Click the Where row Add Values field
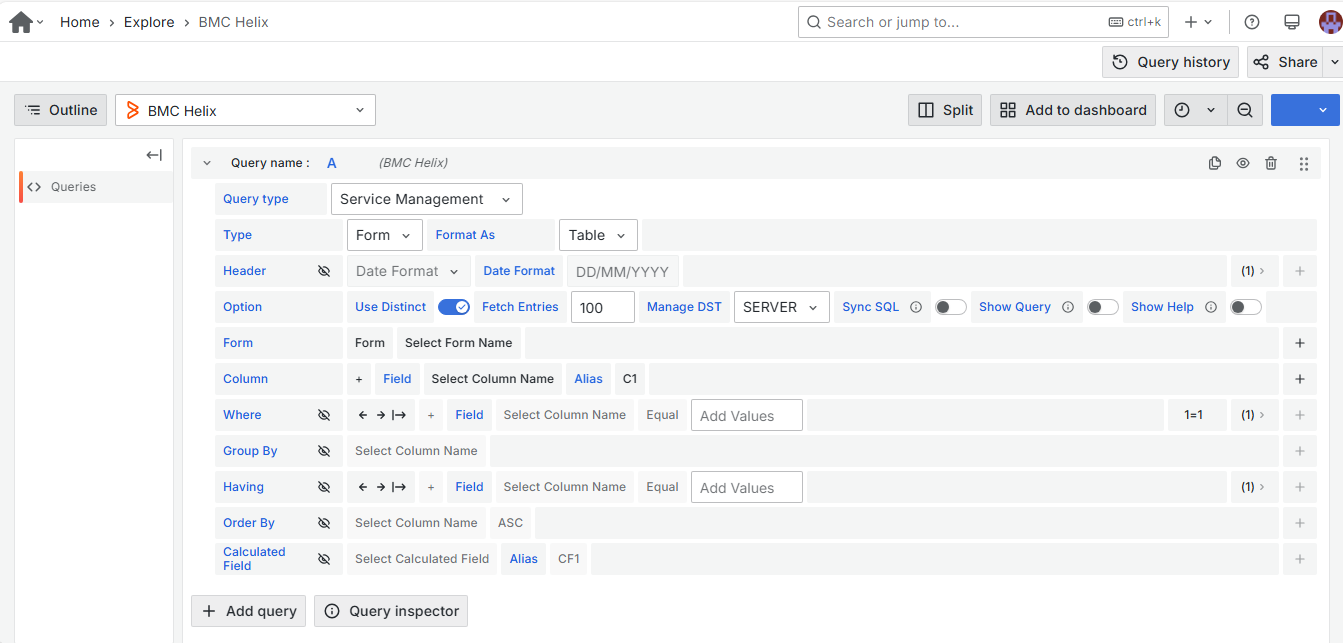 point(747,415)
